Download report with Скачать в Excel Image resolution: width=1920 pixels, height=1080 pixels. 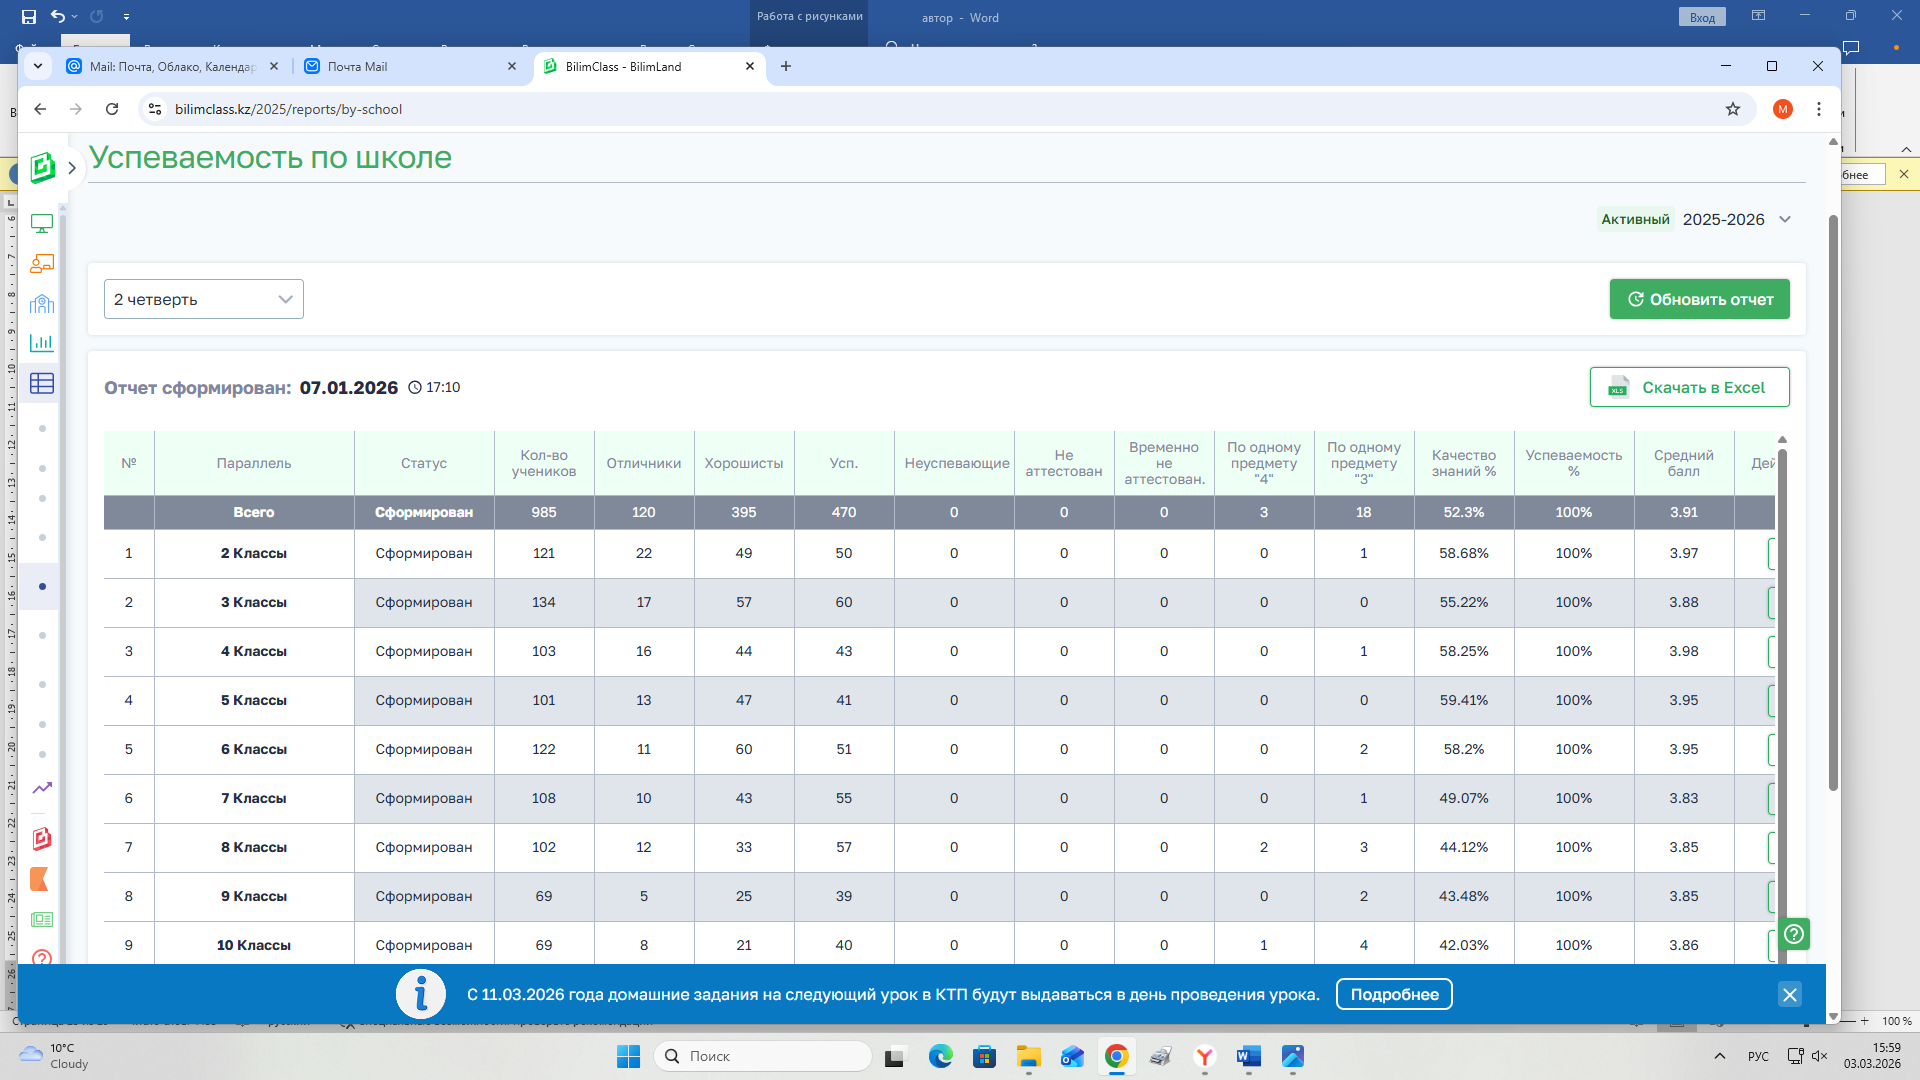1689,387
